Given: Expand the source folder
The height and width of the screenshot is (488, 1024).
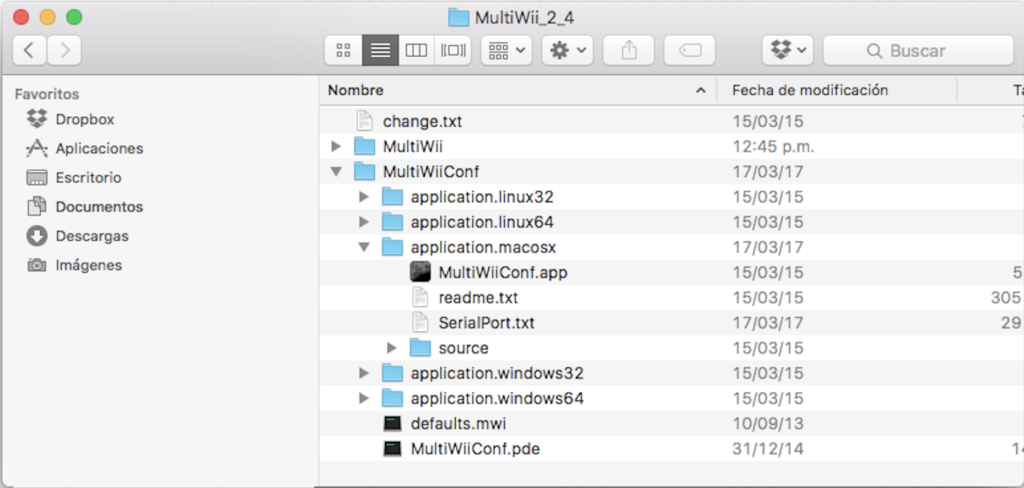Looking at the screenshot, I should pos(392,348).
